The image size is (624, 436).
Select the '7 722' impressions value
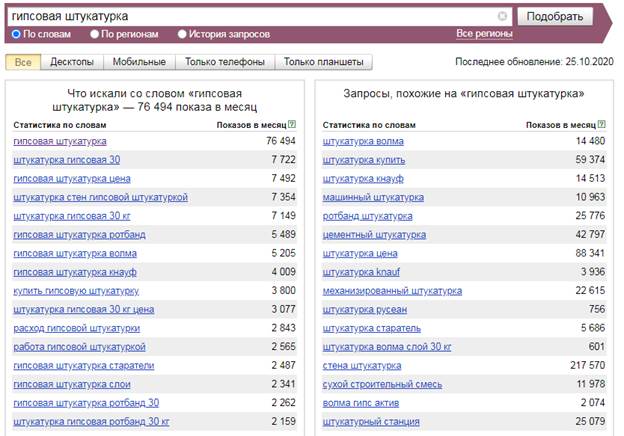284,160
